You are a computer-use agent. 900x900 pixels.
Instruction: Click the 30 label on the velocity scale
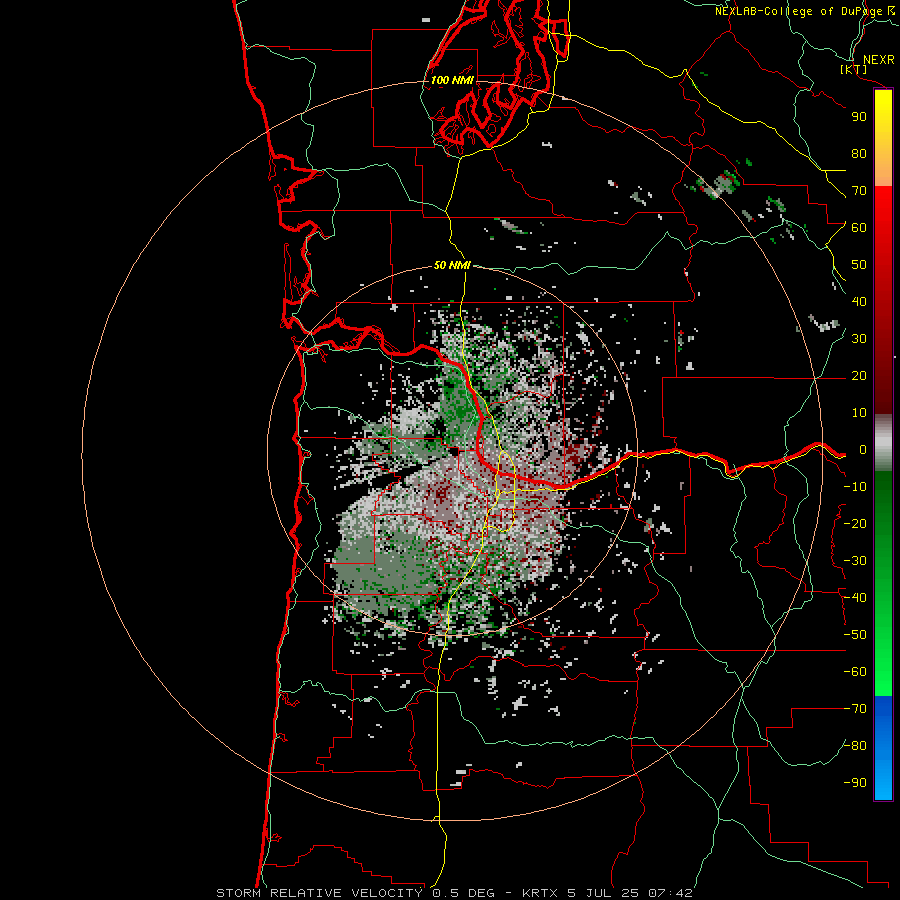pyautogui.click(x=859, y=339)
